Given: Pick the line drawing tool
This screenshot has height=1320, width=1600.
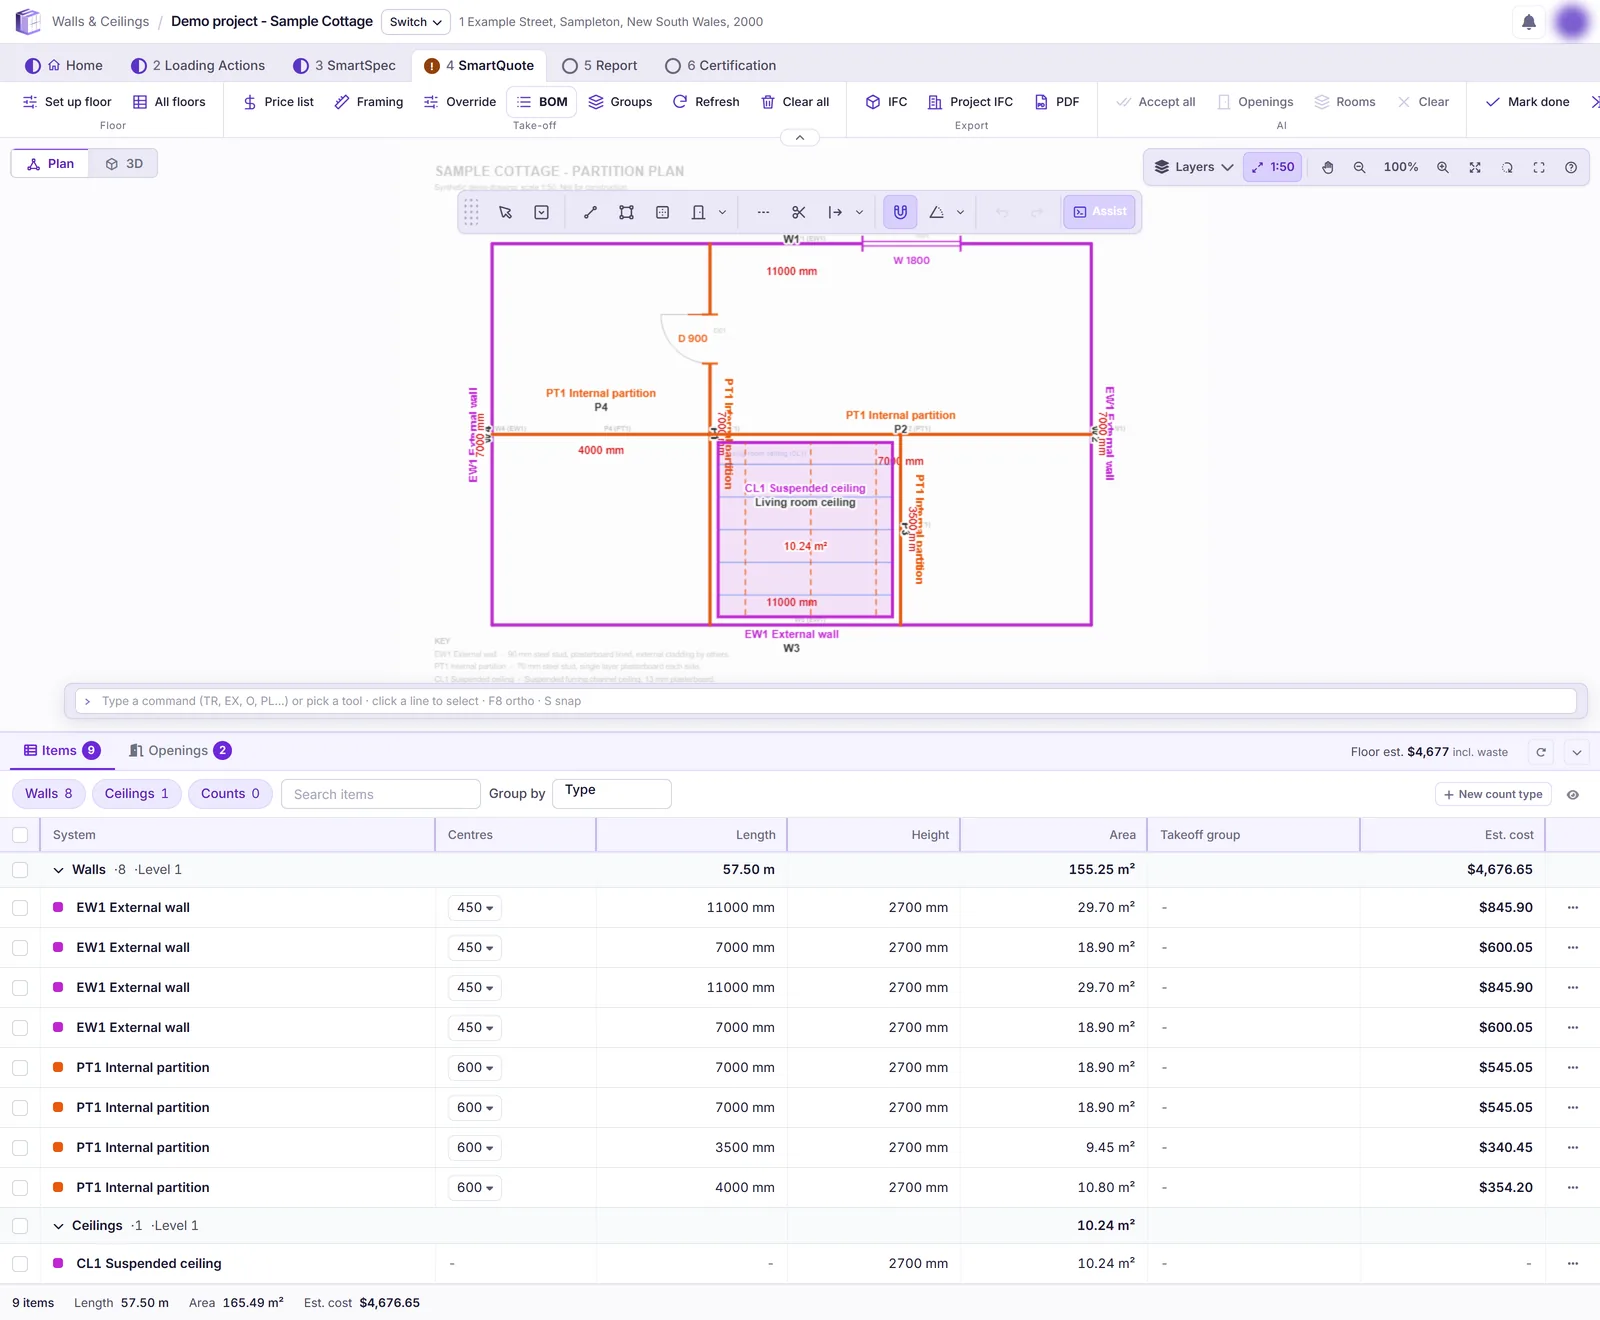Looking at the screenshot, I should (x=591, y=212).
